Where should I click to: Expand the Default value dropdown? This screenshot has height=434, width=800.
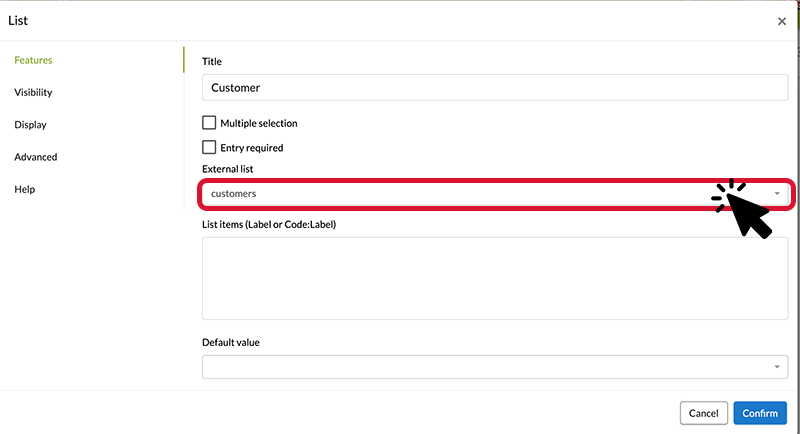pyautogui.click(x=495, y=367)
